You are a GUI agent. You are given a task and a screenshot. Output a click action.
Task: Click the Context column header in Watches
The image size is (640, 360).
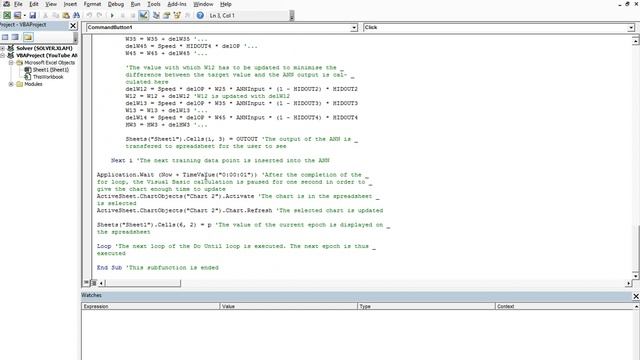pyautogui.click(x=564, y=306)
